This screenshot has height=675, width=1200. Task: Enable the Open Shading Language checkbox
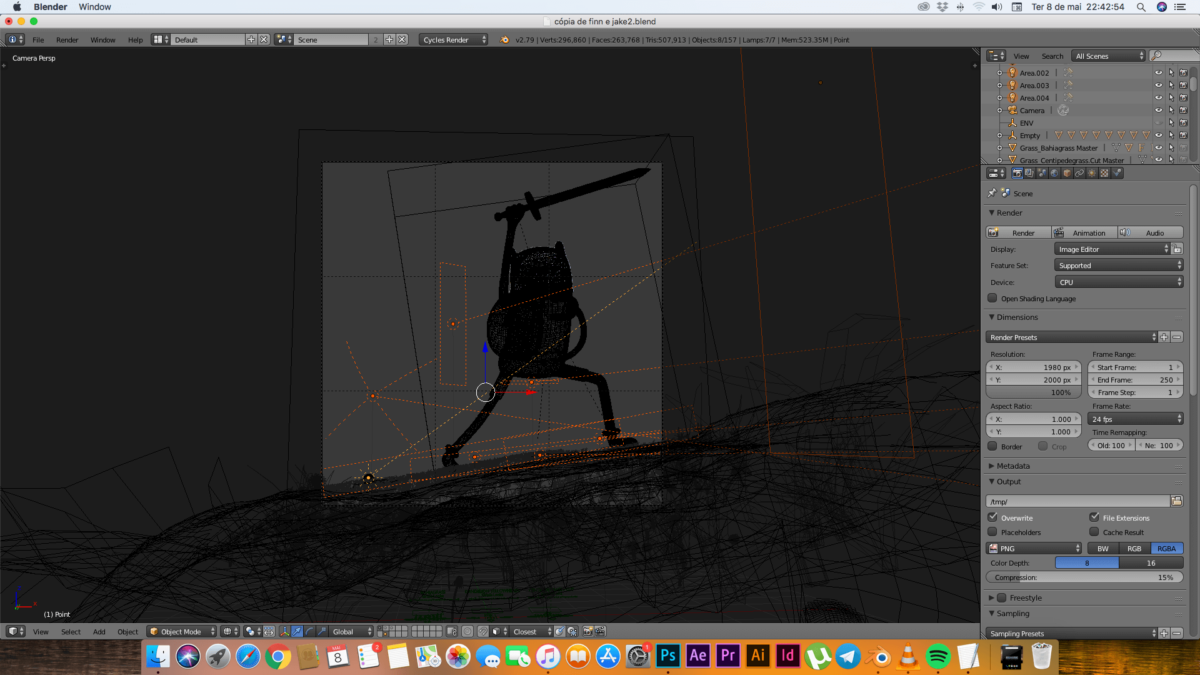point(993,298)
